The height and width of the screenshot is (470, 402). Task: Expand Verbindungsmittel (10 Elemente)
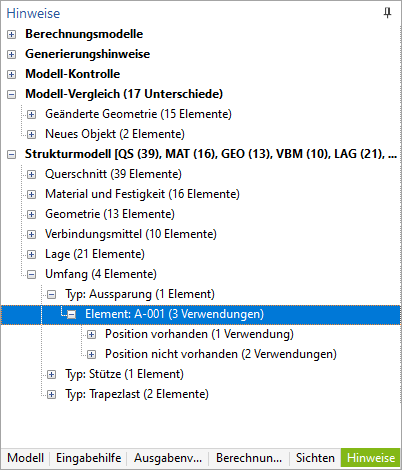point(31,234)
